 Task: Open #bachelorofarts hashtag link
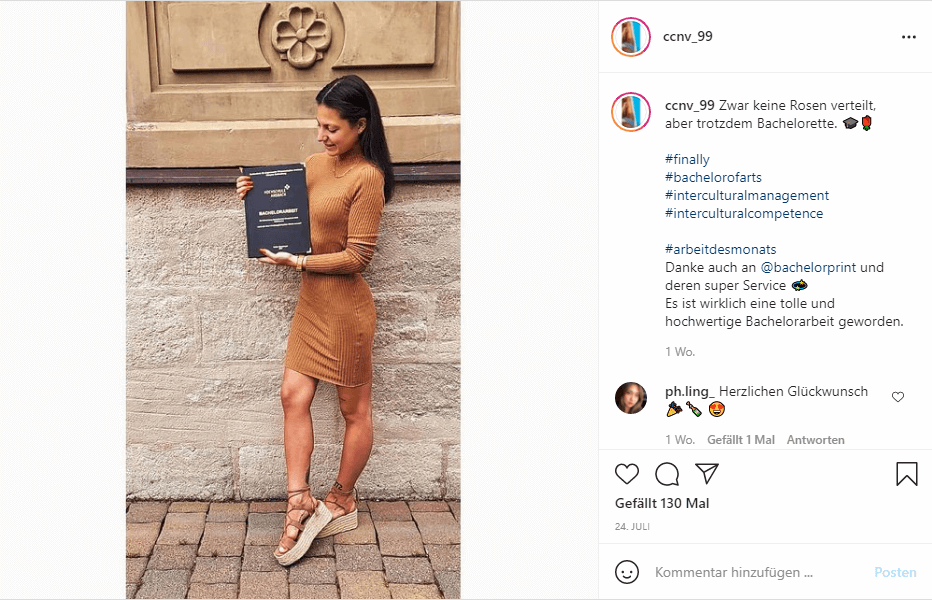[713, 177]
